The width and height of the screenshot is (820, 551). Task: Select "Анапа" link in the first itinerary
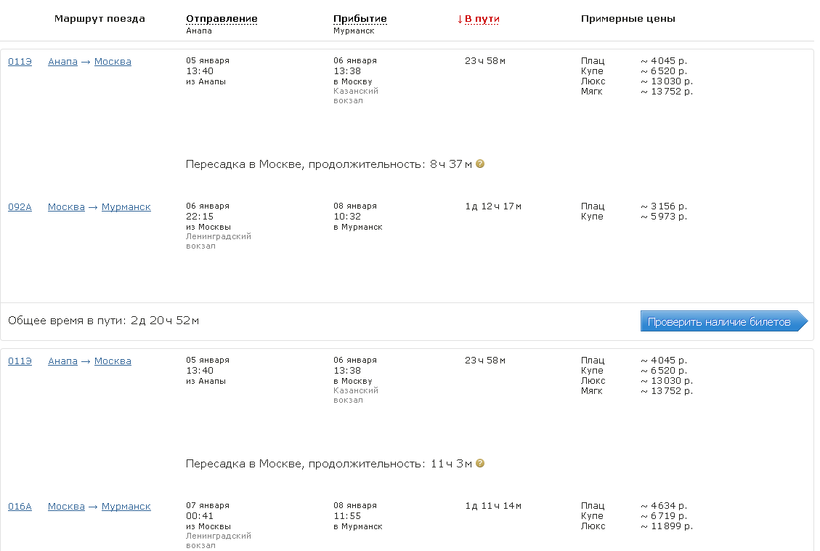pyautogui.click(x=62, y=62)
